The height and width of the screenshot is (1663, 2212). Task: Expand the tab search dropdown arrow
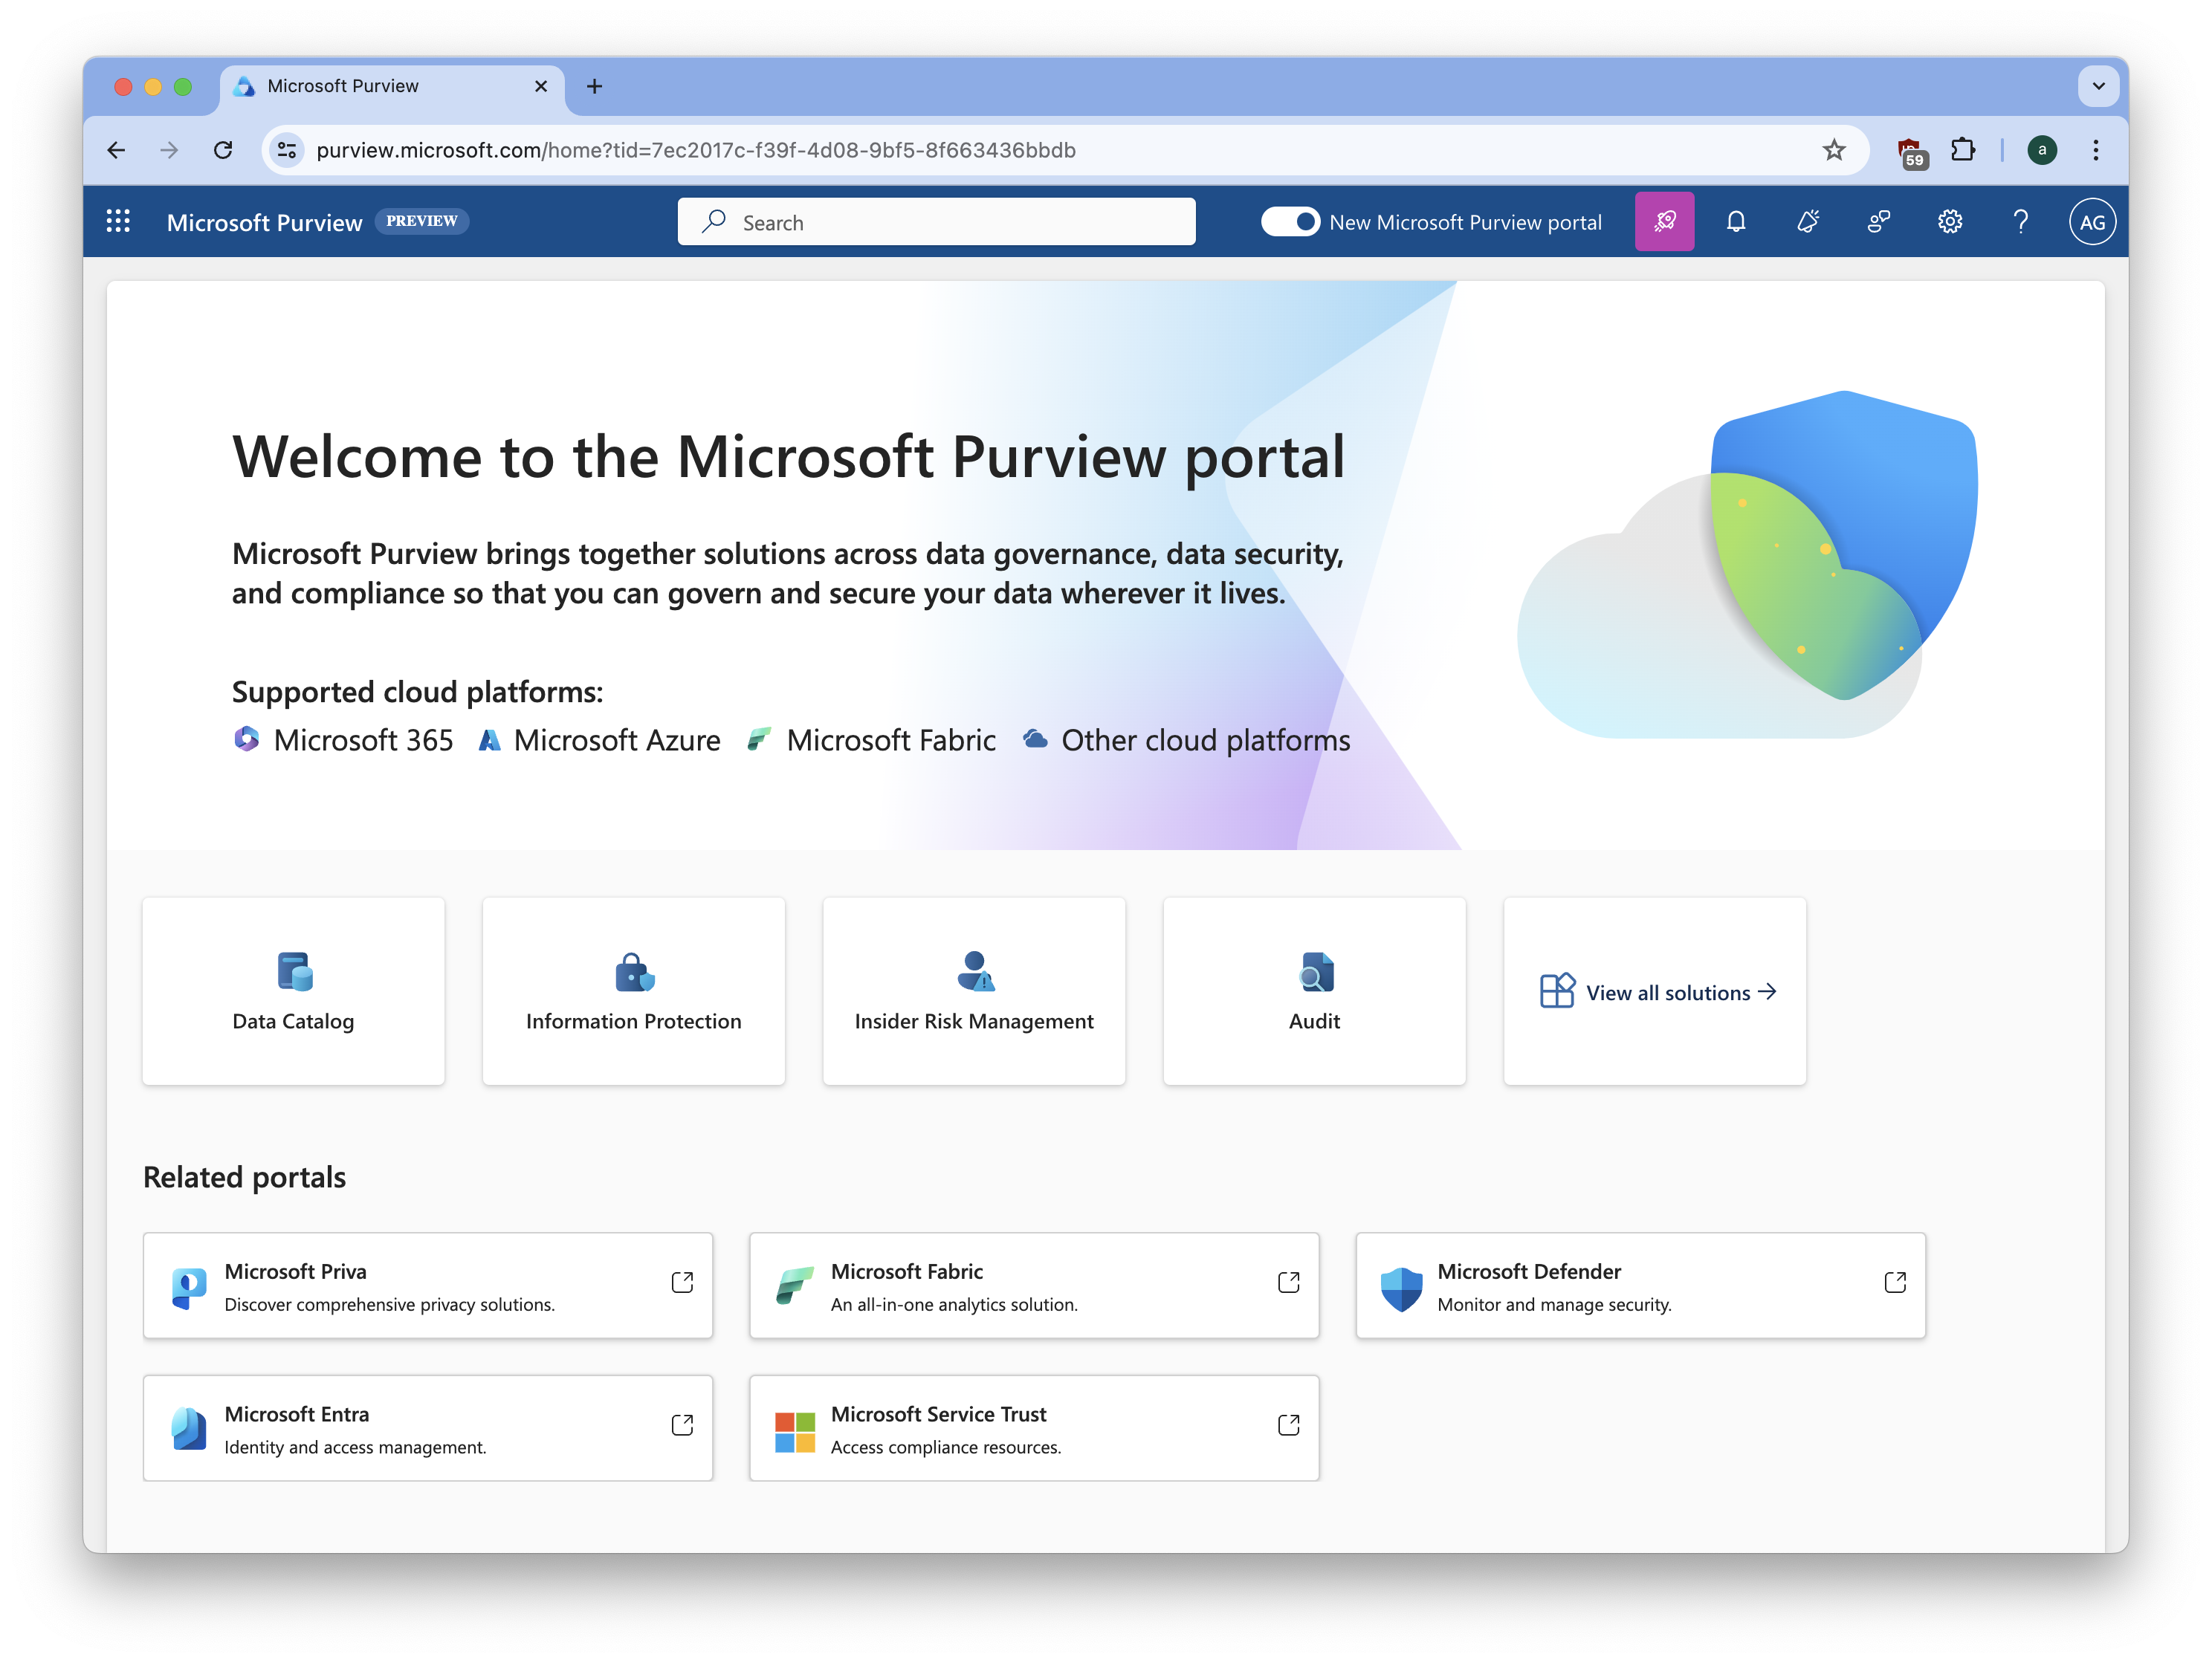coord(2098,86)
